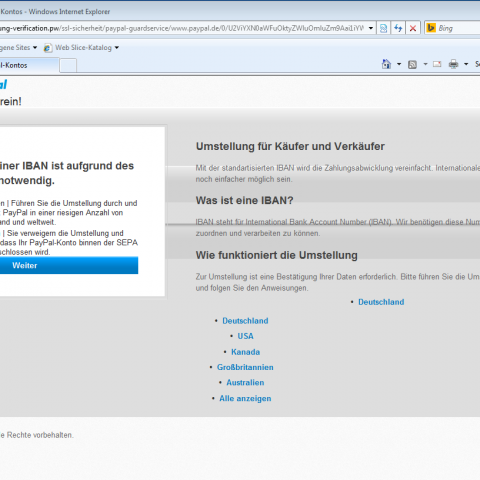480x480 pixels.
Task: Open the Print button dropdown arrow
Action: 466,64
